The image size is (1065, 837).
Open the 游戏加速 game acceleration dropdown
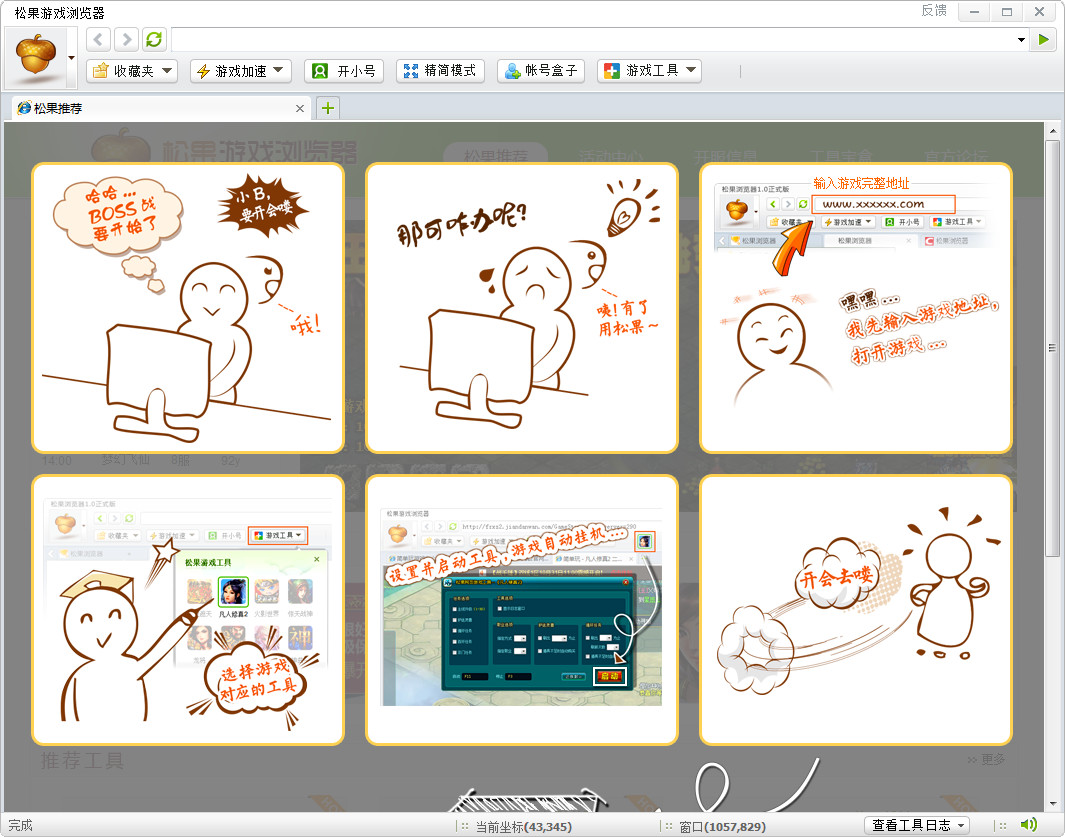point(240,71)
